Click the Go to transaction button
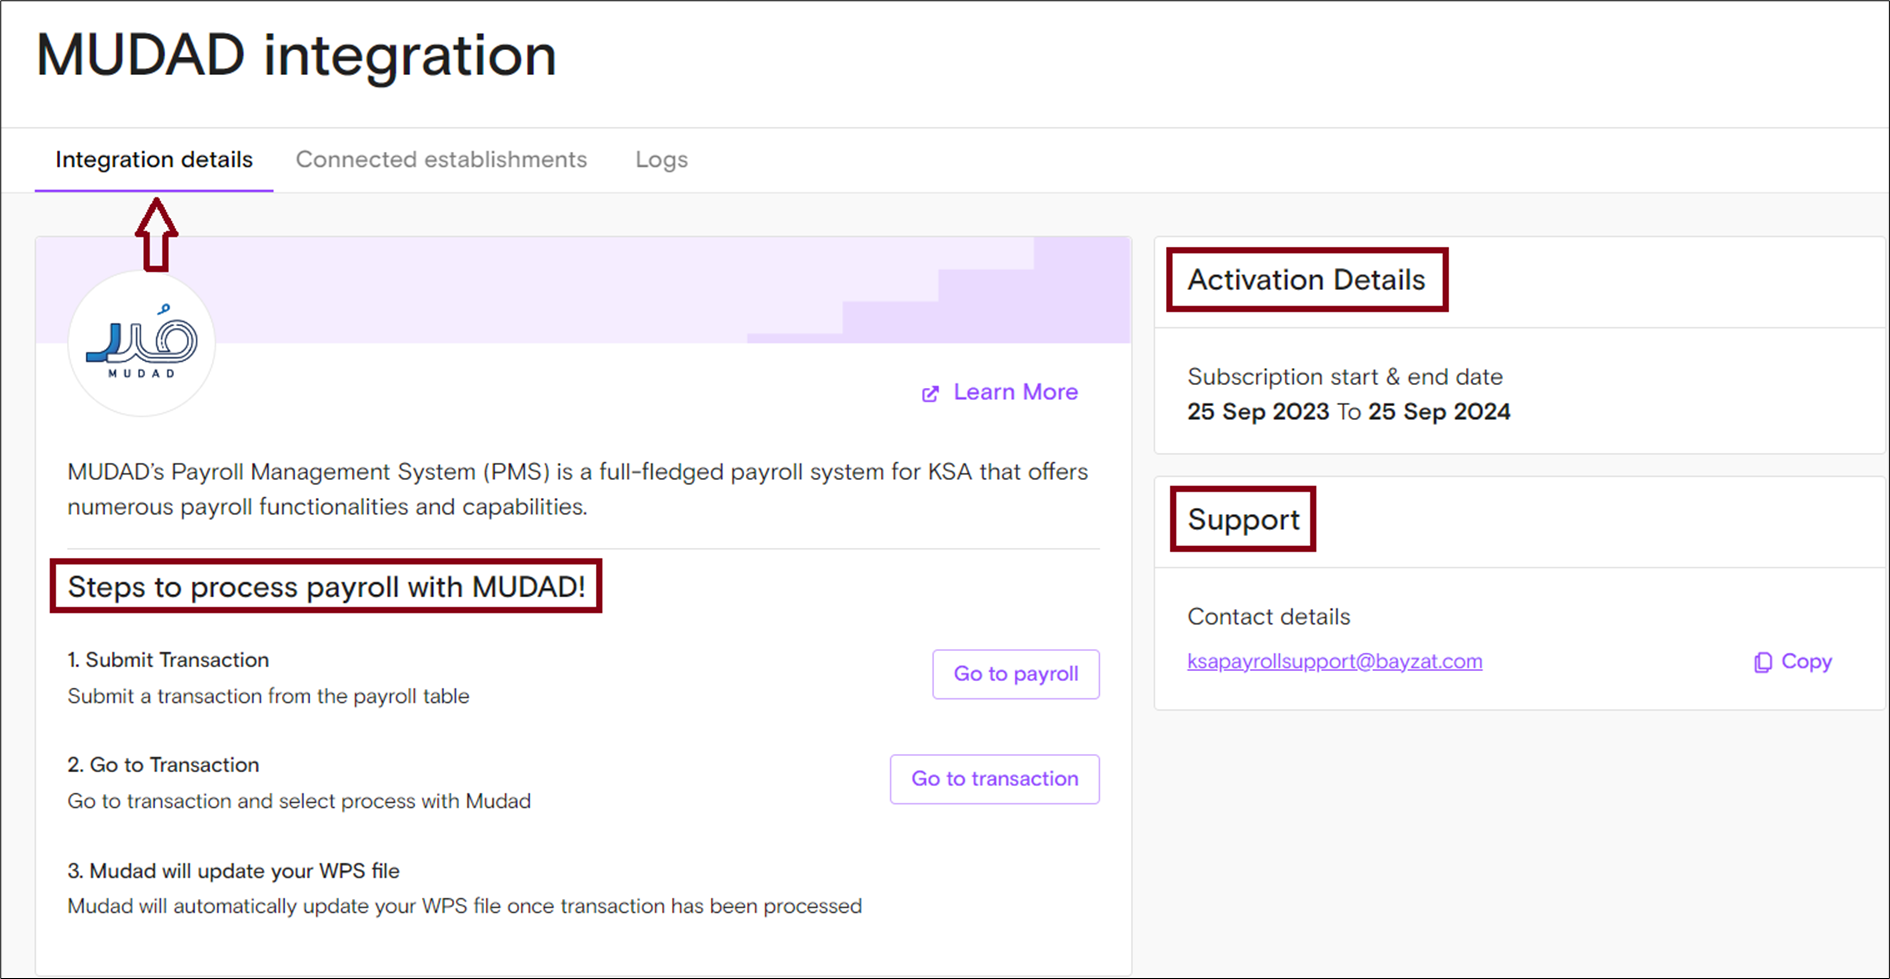This screenshot has width=1890, height=979. coord(995,779)
